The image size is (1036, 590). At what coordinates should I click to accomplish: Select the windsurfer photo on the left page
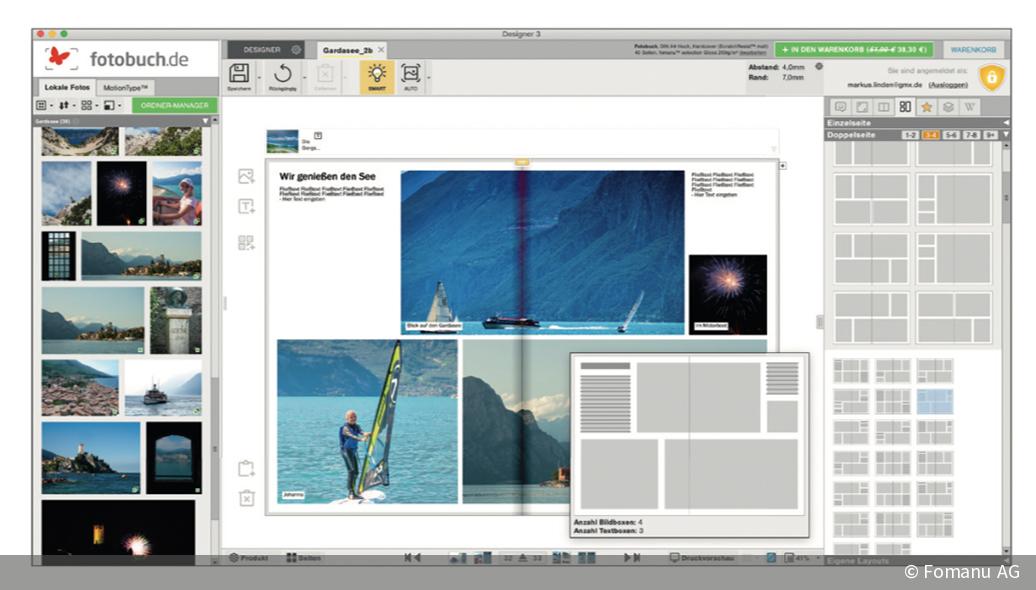pos(367,422)
